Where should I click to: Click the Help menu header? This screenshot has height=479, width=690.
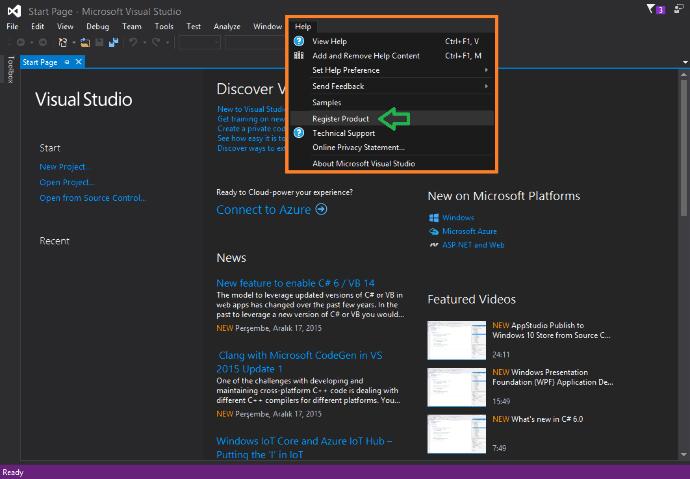click(303, 26)
